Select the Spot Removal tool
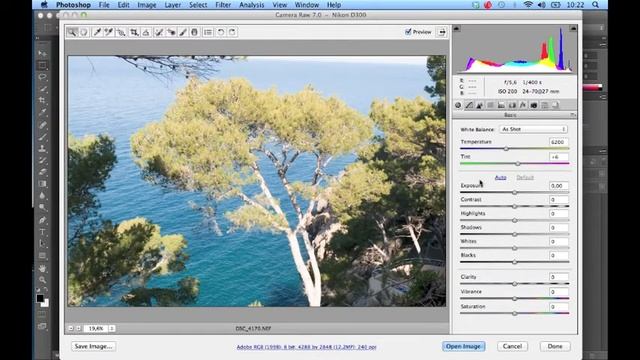The width and height of the screenshot is (640, 360). pos(159,32)
